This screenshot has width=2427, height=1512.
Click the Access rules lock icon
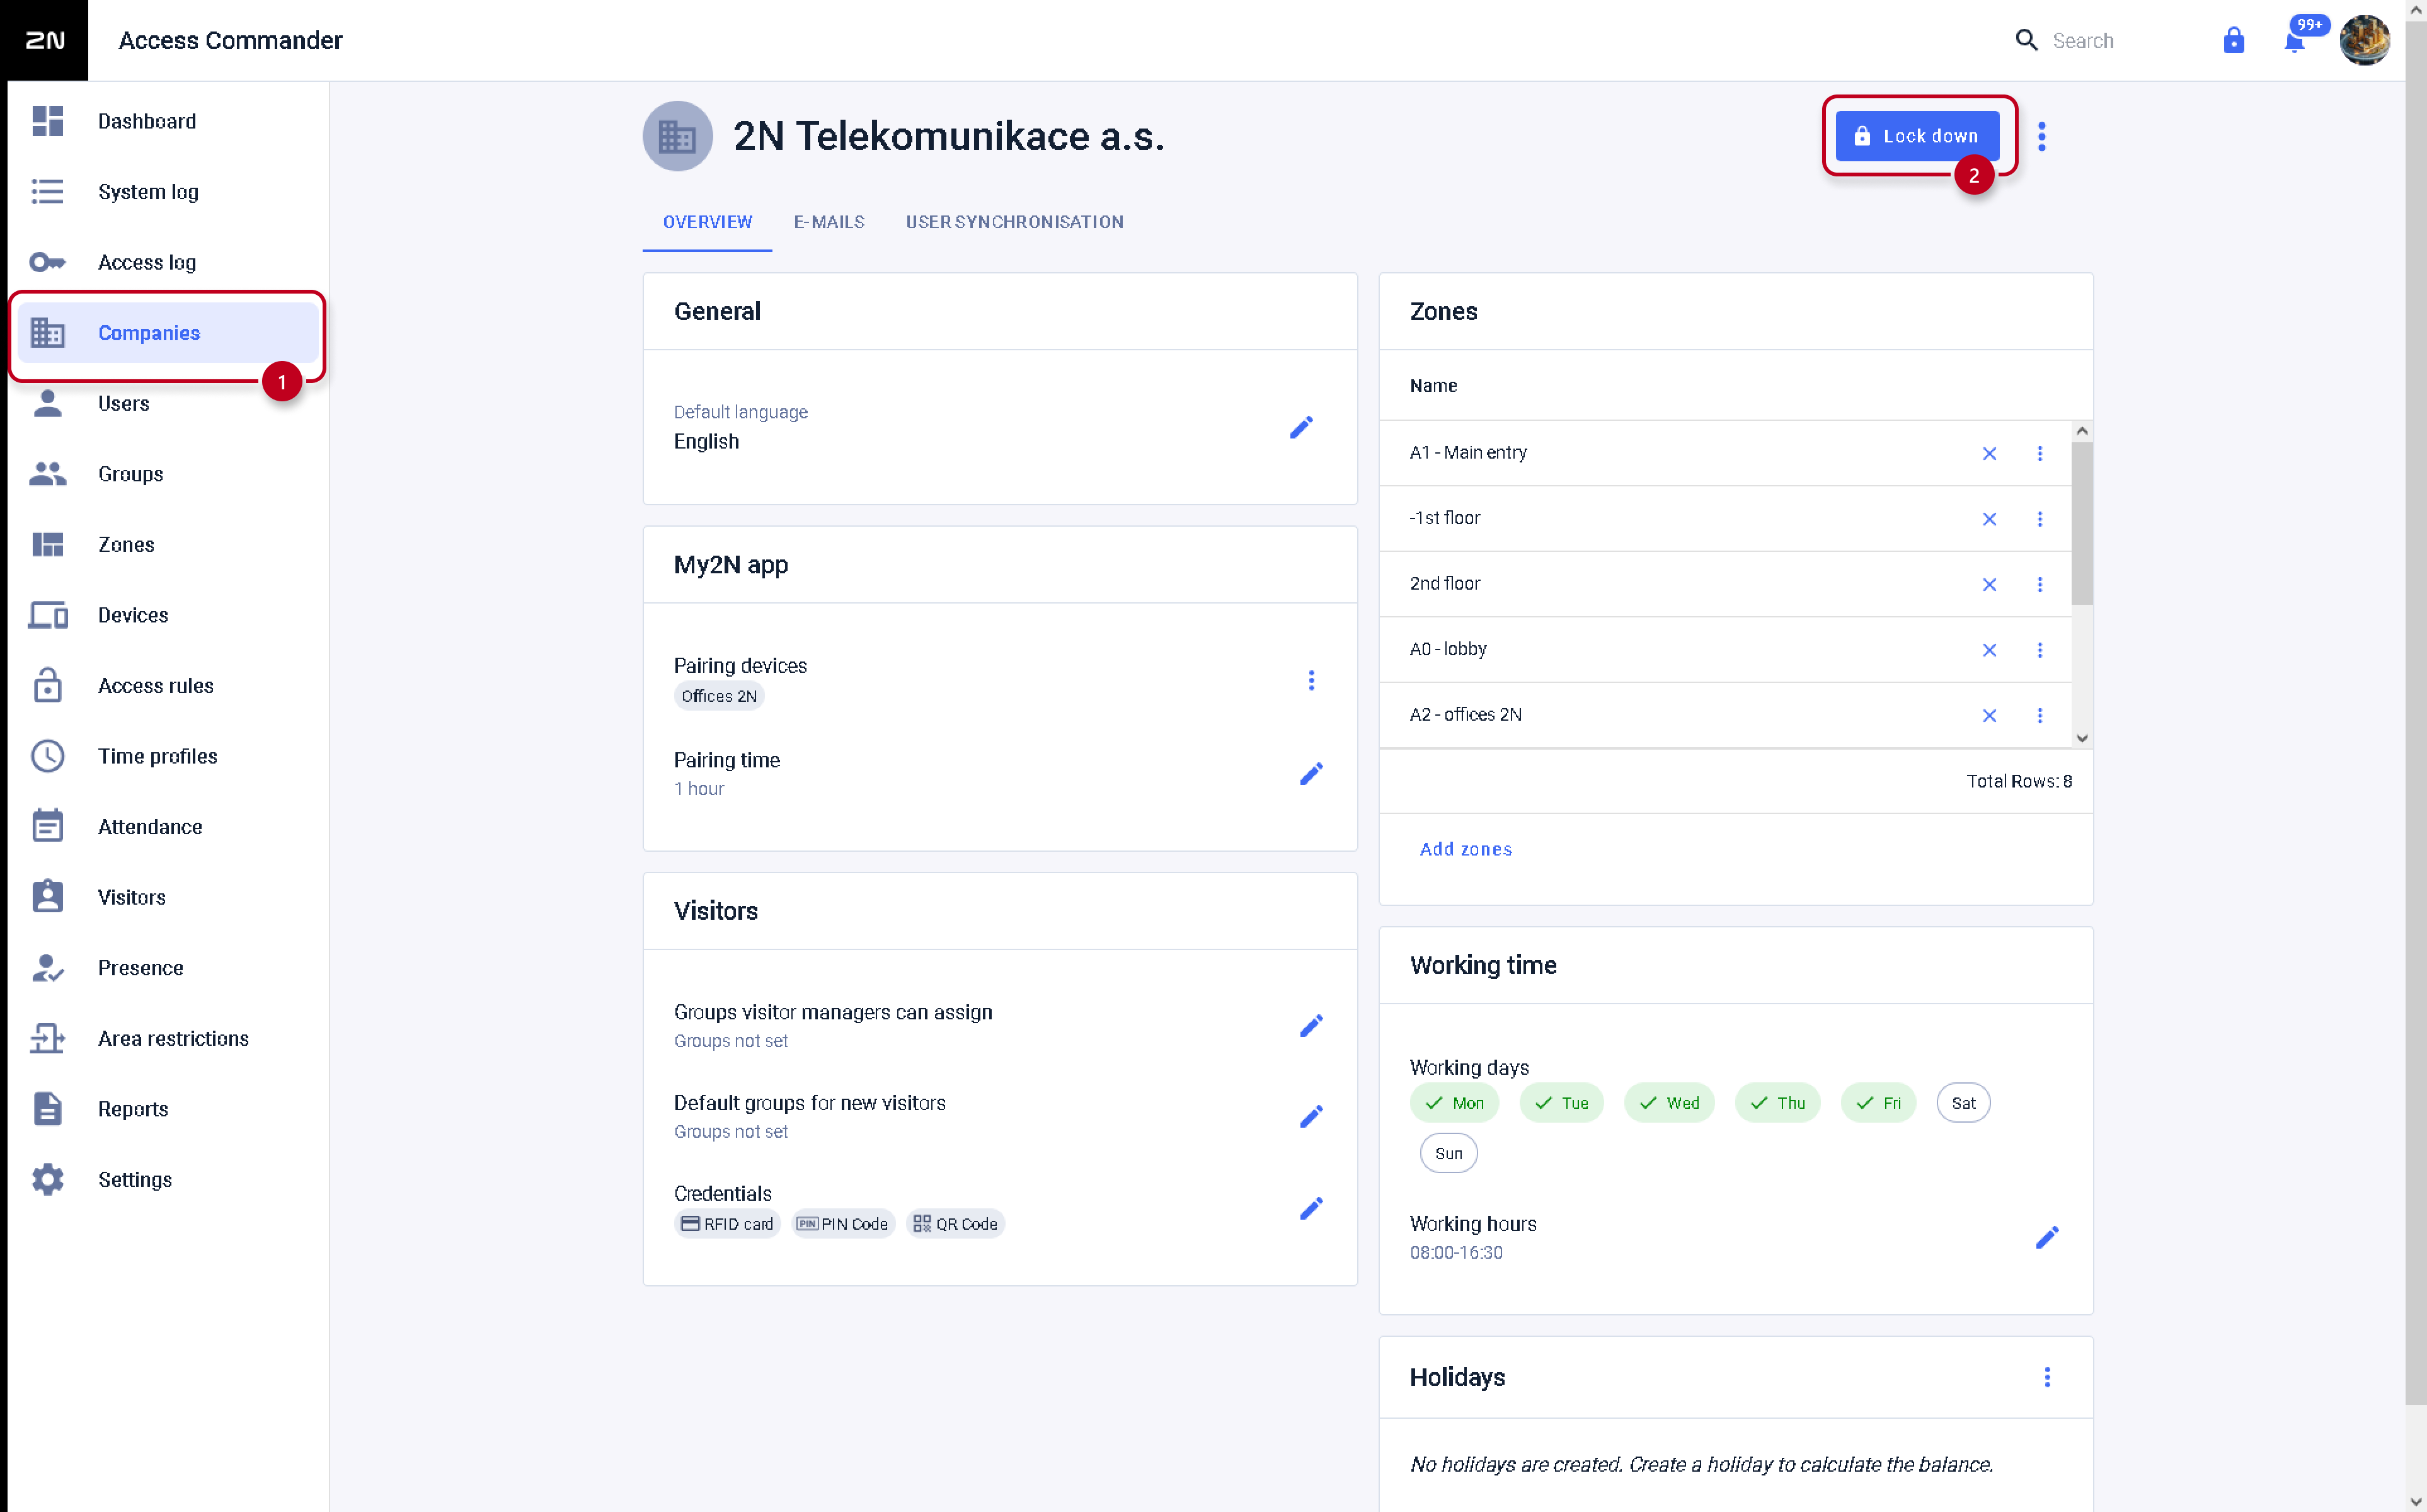click(47, 685)
